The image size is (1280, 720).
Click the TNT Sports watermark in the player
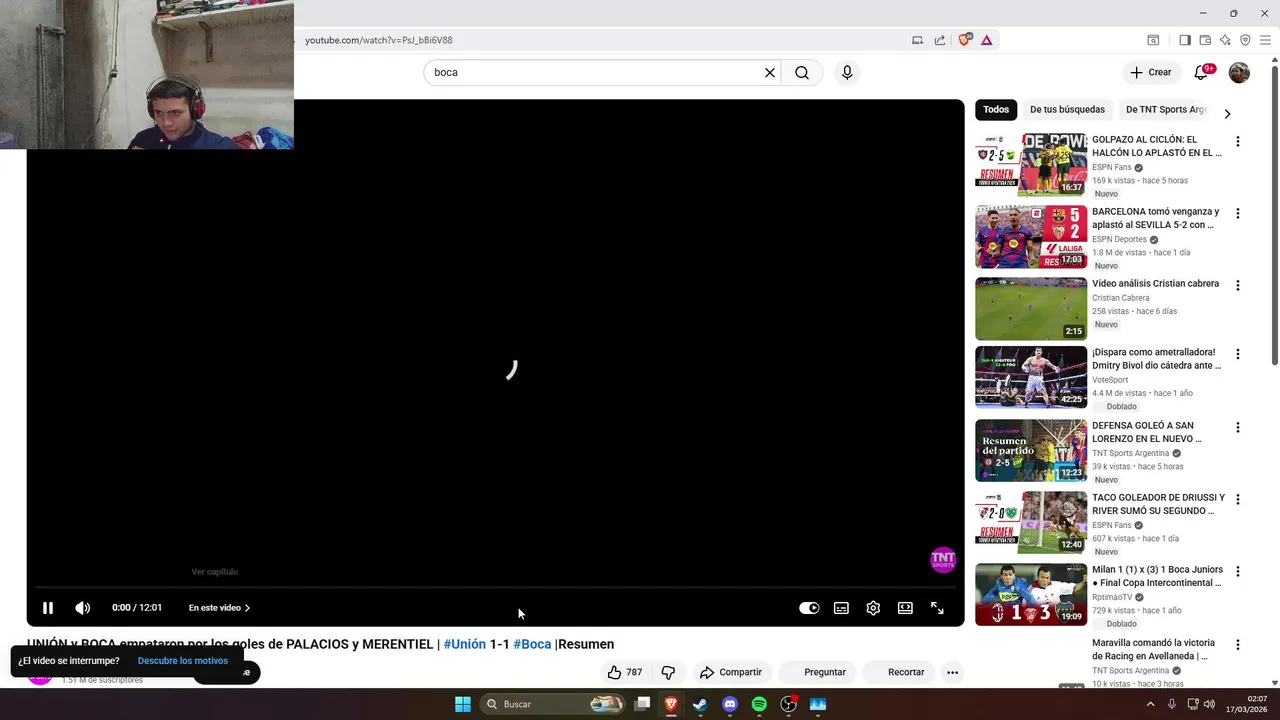click(943, 560)
